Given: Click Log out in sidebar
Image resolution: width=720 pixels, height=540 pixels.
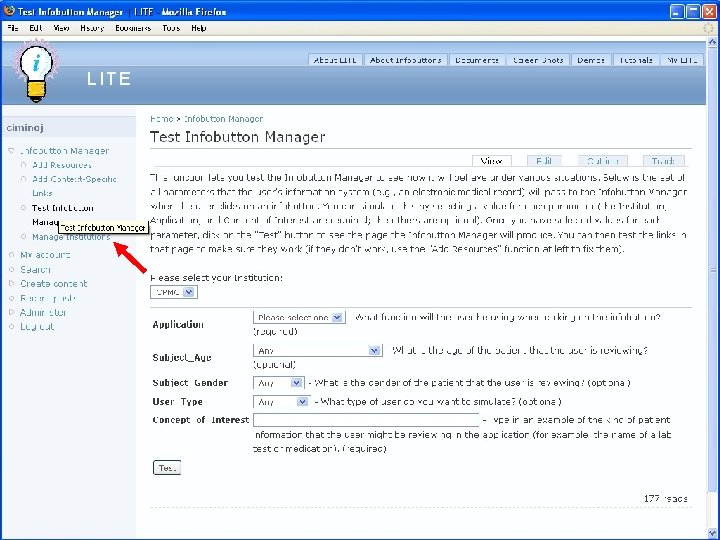Looking at the screenshot, I should tap(37, 327).
